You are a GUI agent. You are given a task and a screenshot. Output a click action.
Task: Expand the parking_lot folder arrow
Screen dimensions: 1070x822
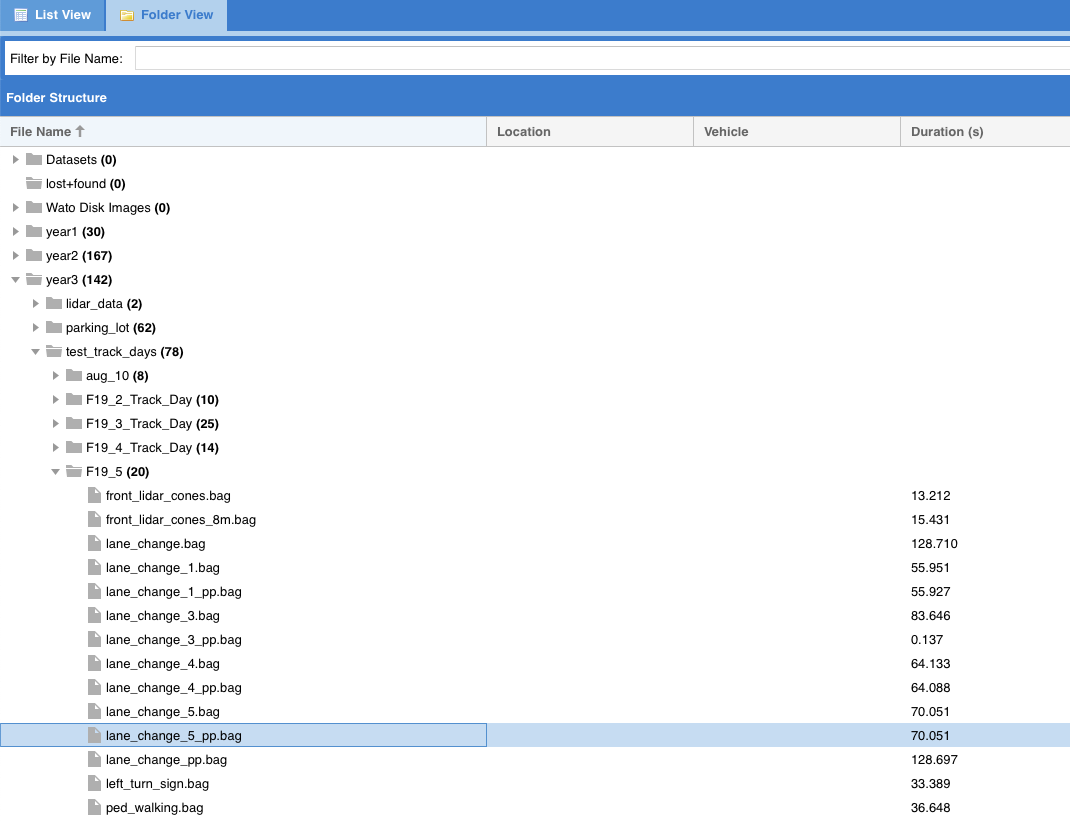point(35,327)
